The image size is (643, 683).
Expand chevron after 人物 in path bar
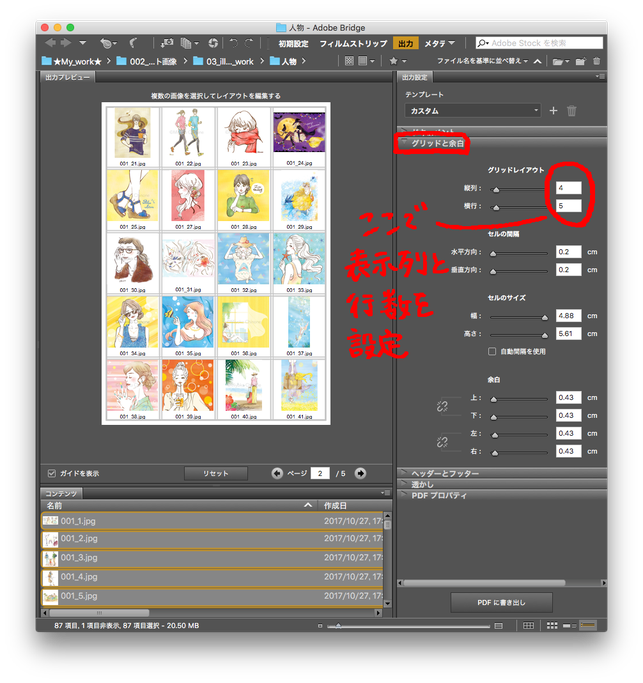coord(304,61)
